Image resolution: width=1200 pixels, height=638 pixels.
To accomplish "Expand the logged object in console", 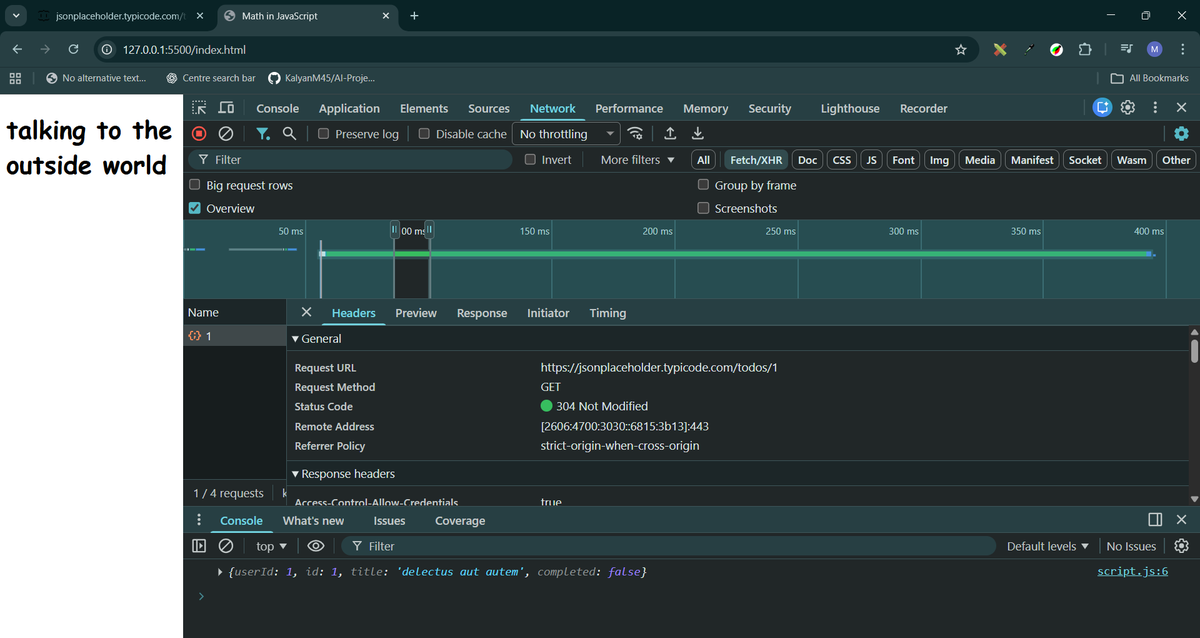I will 221,572.
